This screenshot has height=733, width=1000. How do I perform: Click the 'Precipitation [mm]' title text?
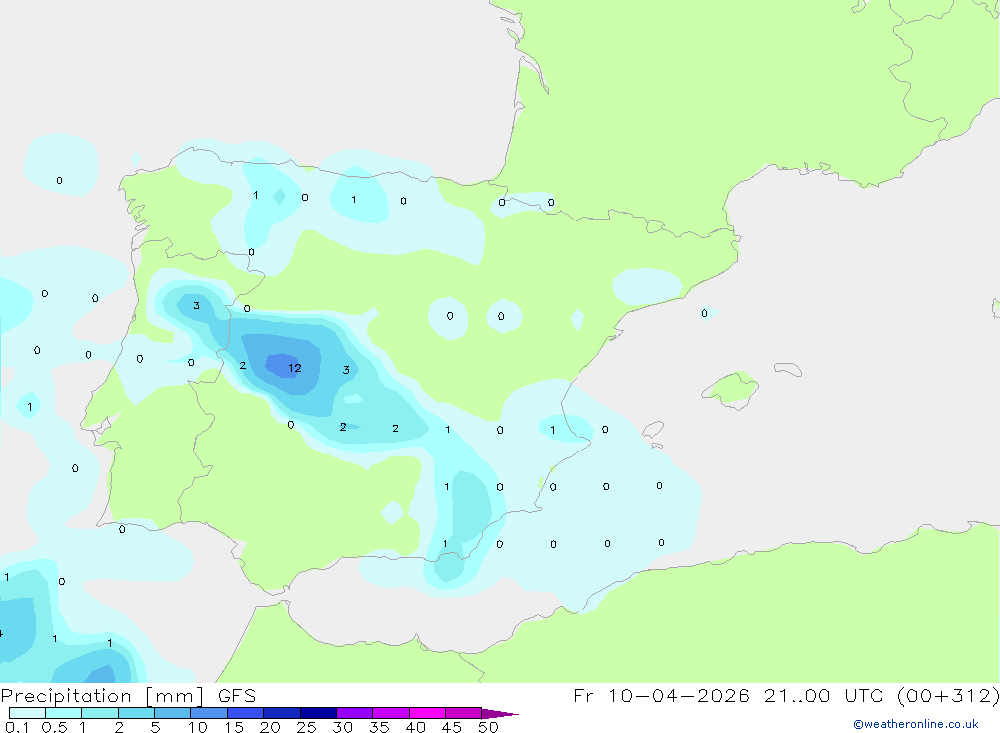pyautogui.click(x=102, y=696)
